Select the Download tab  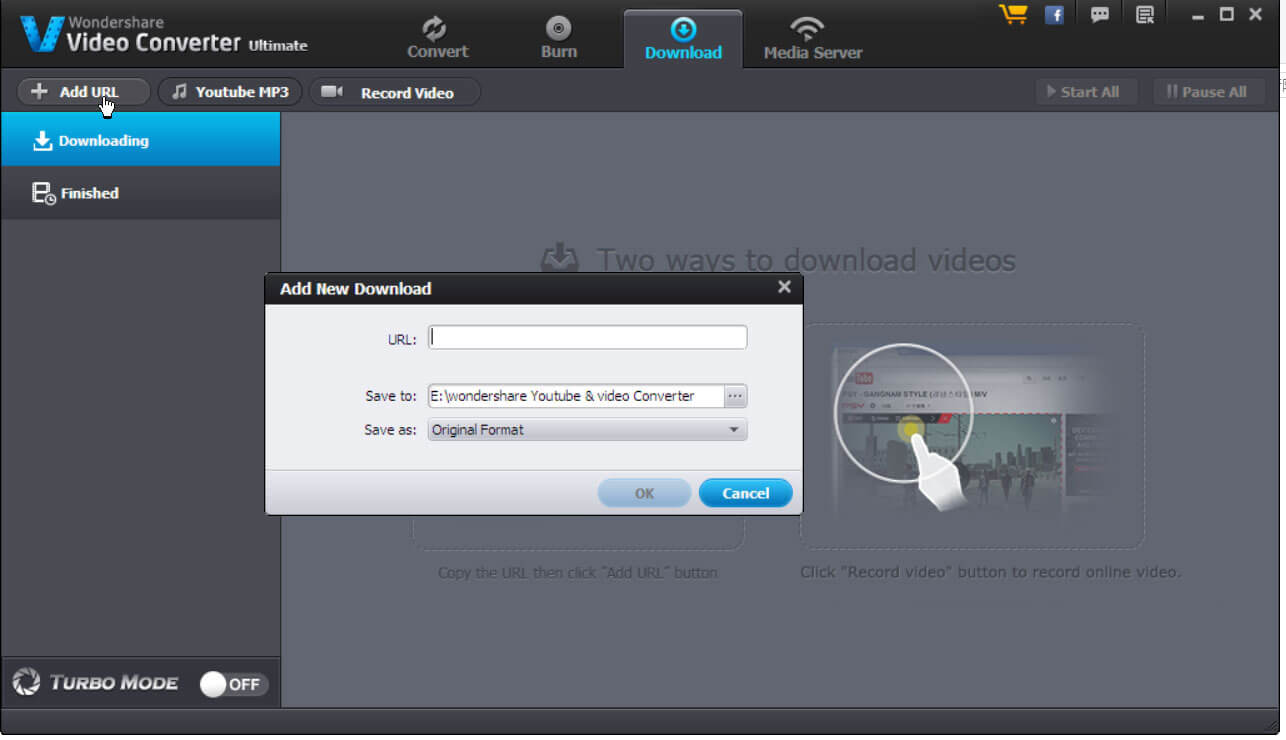pos(683,39)
